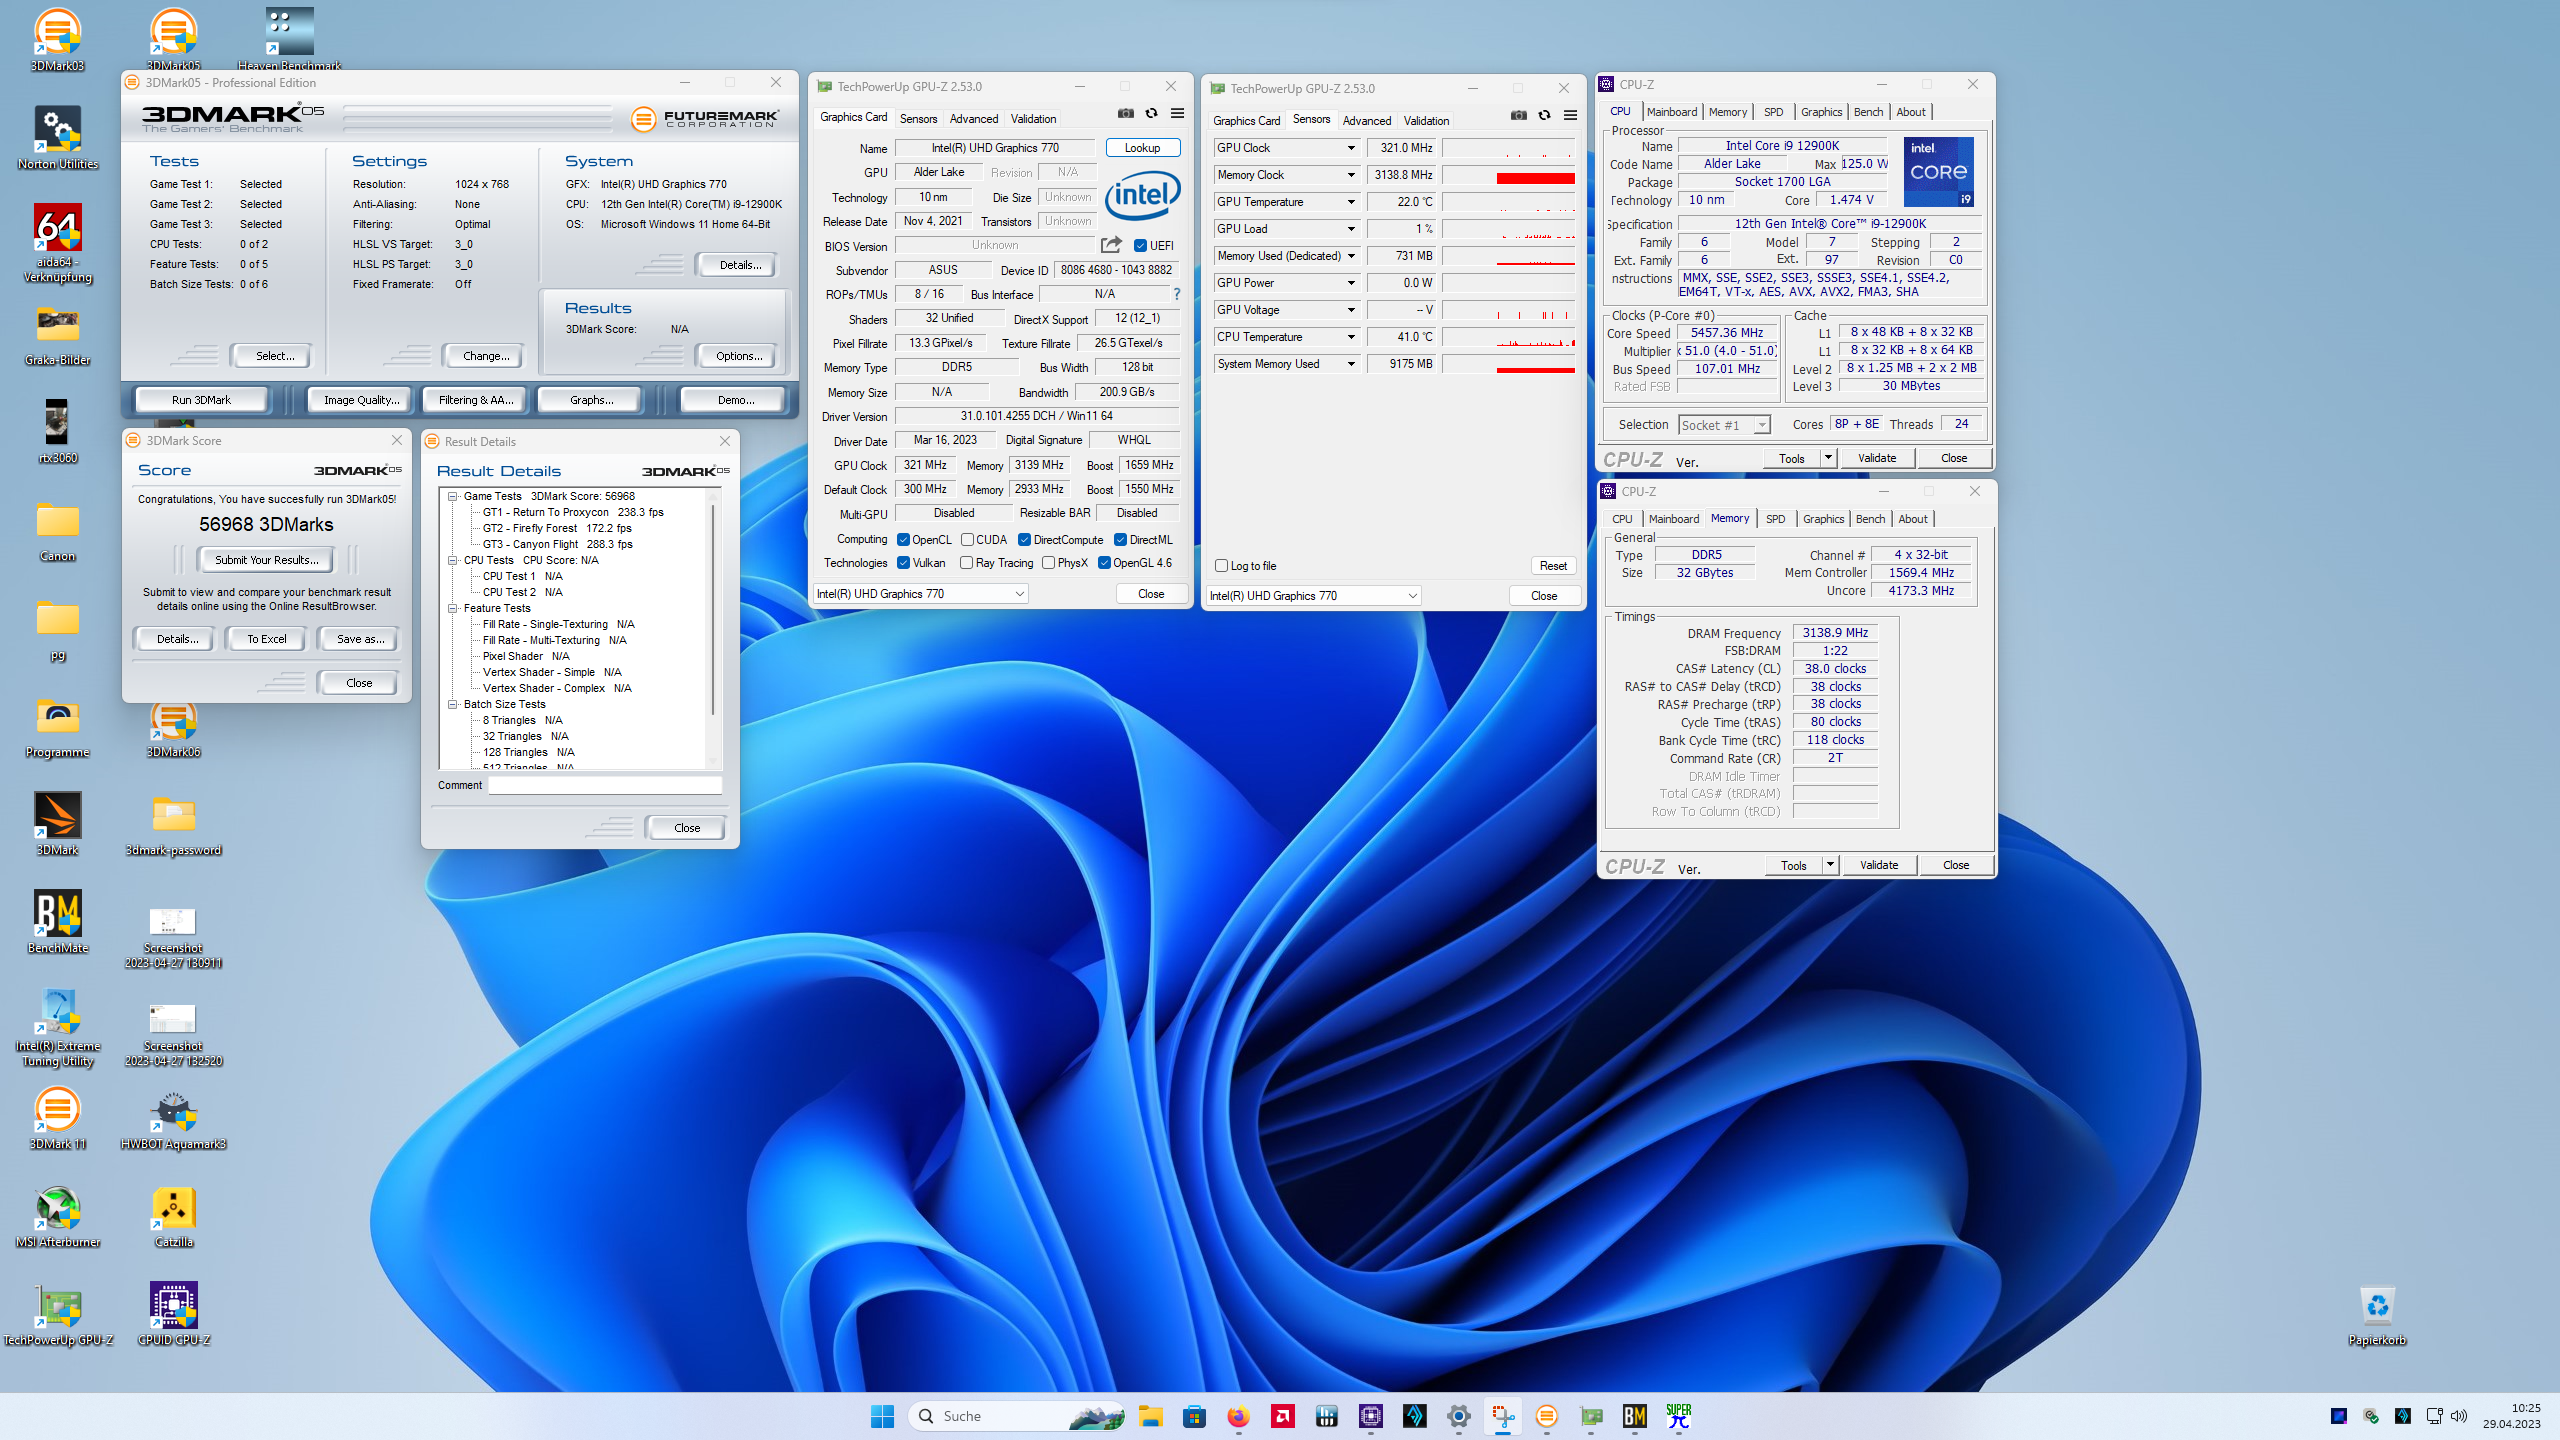Toggle the OpenCL checkbox

coord(903,540)
